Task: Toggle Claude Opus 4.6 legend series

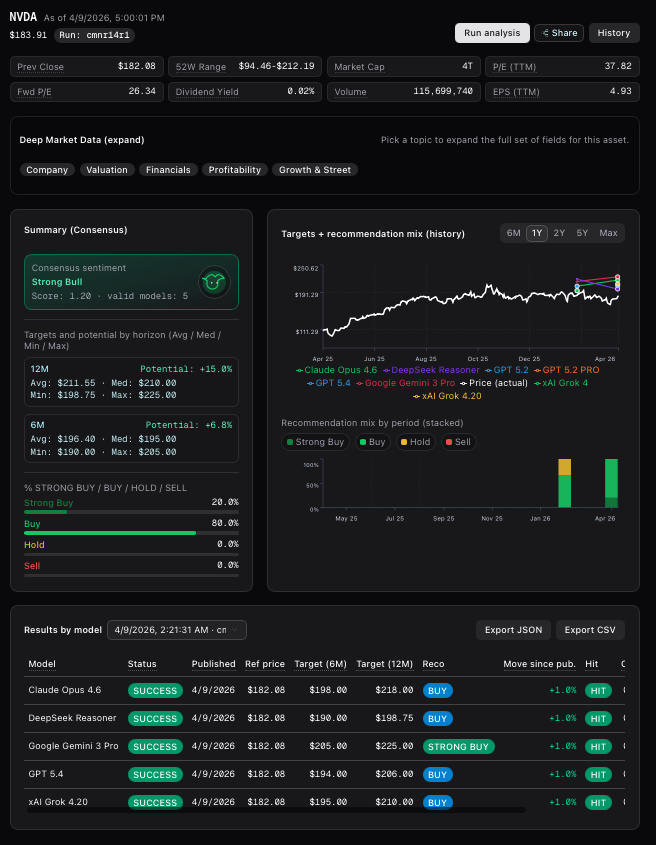Action: tap(336, 370)
